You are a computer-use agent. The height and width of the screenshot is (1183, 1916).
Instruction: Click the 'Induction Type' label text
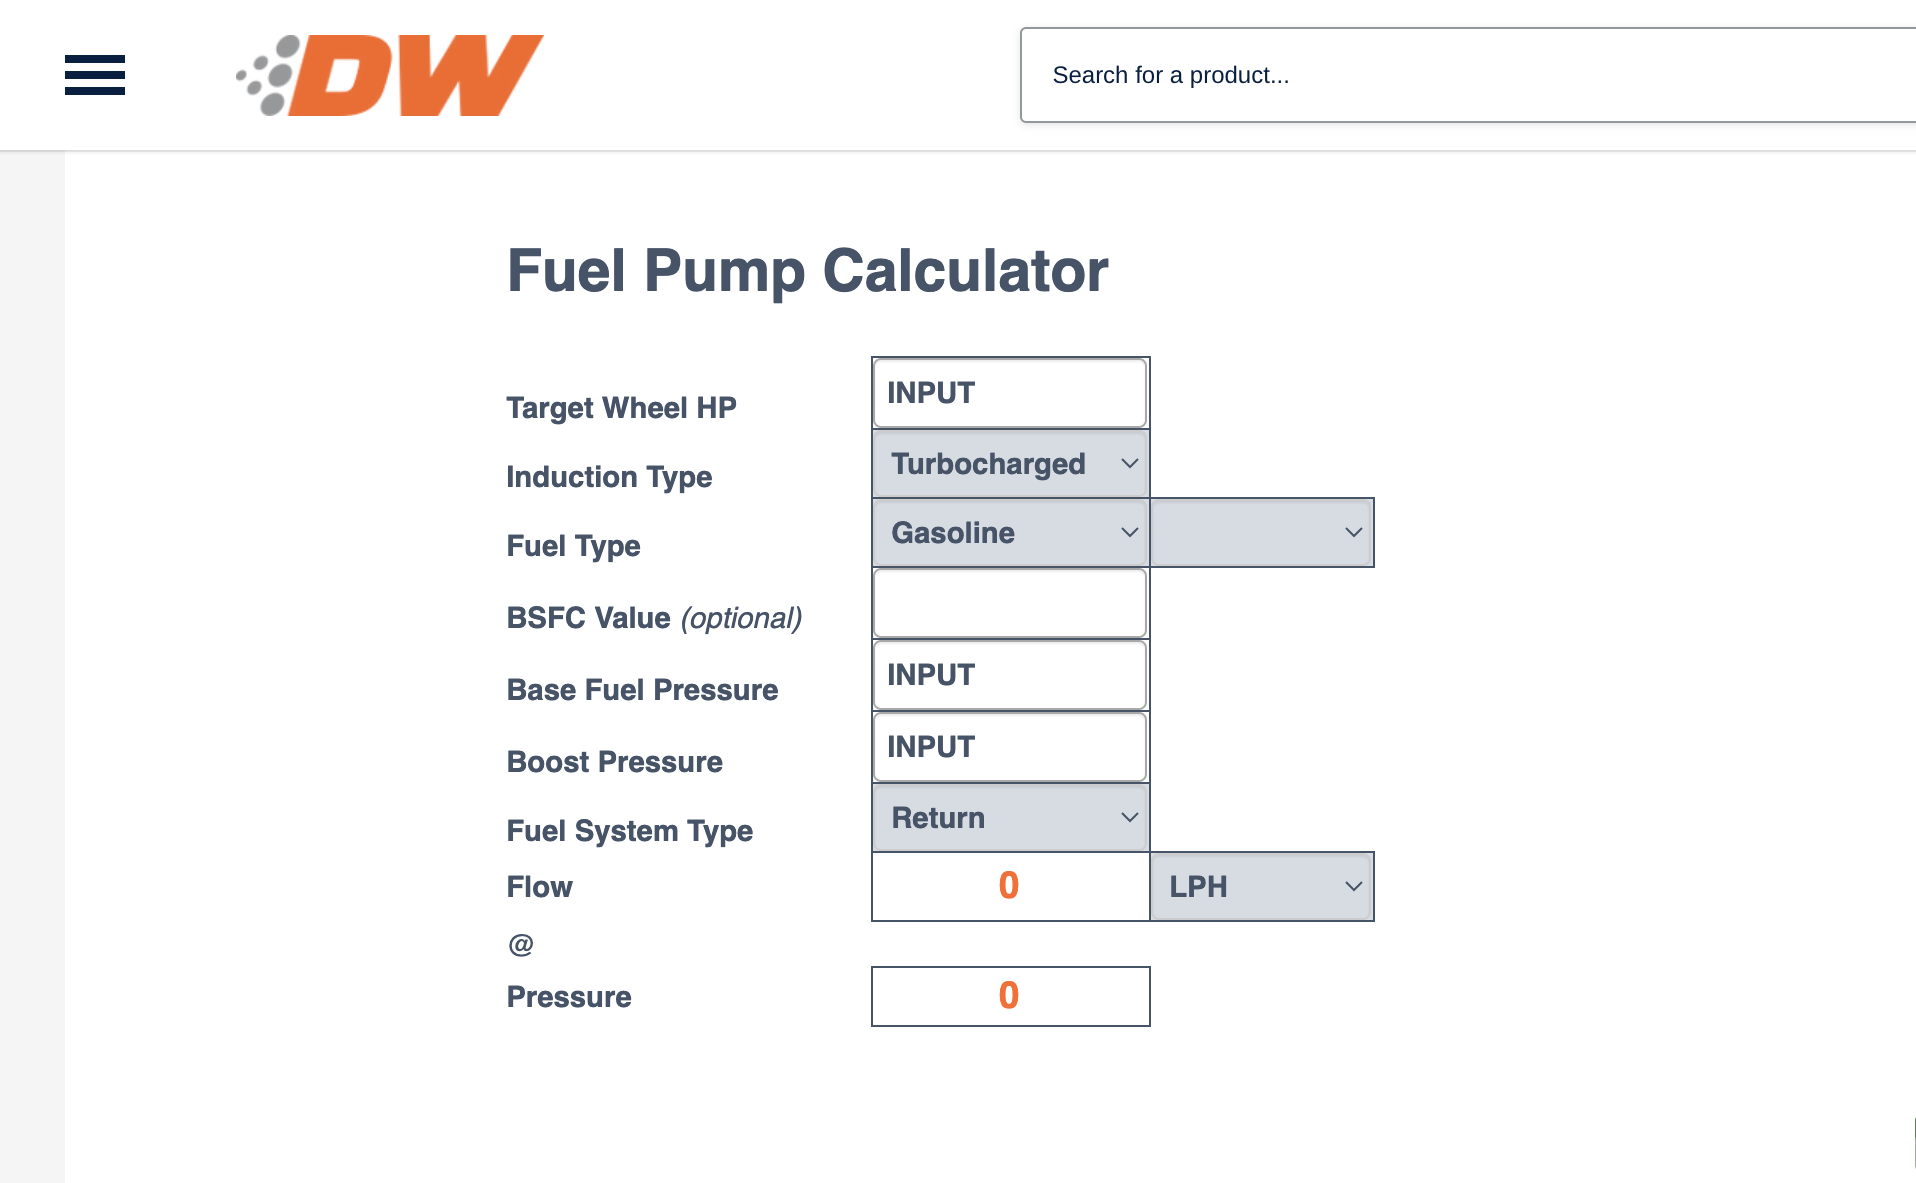tap(609, 477)
